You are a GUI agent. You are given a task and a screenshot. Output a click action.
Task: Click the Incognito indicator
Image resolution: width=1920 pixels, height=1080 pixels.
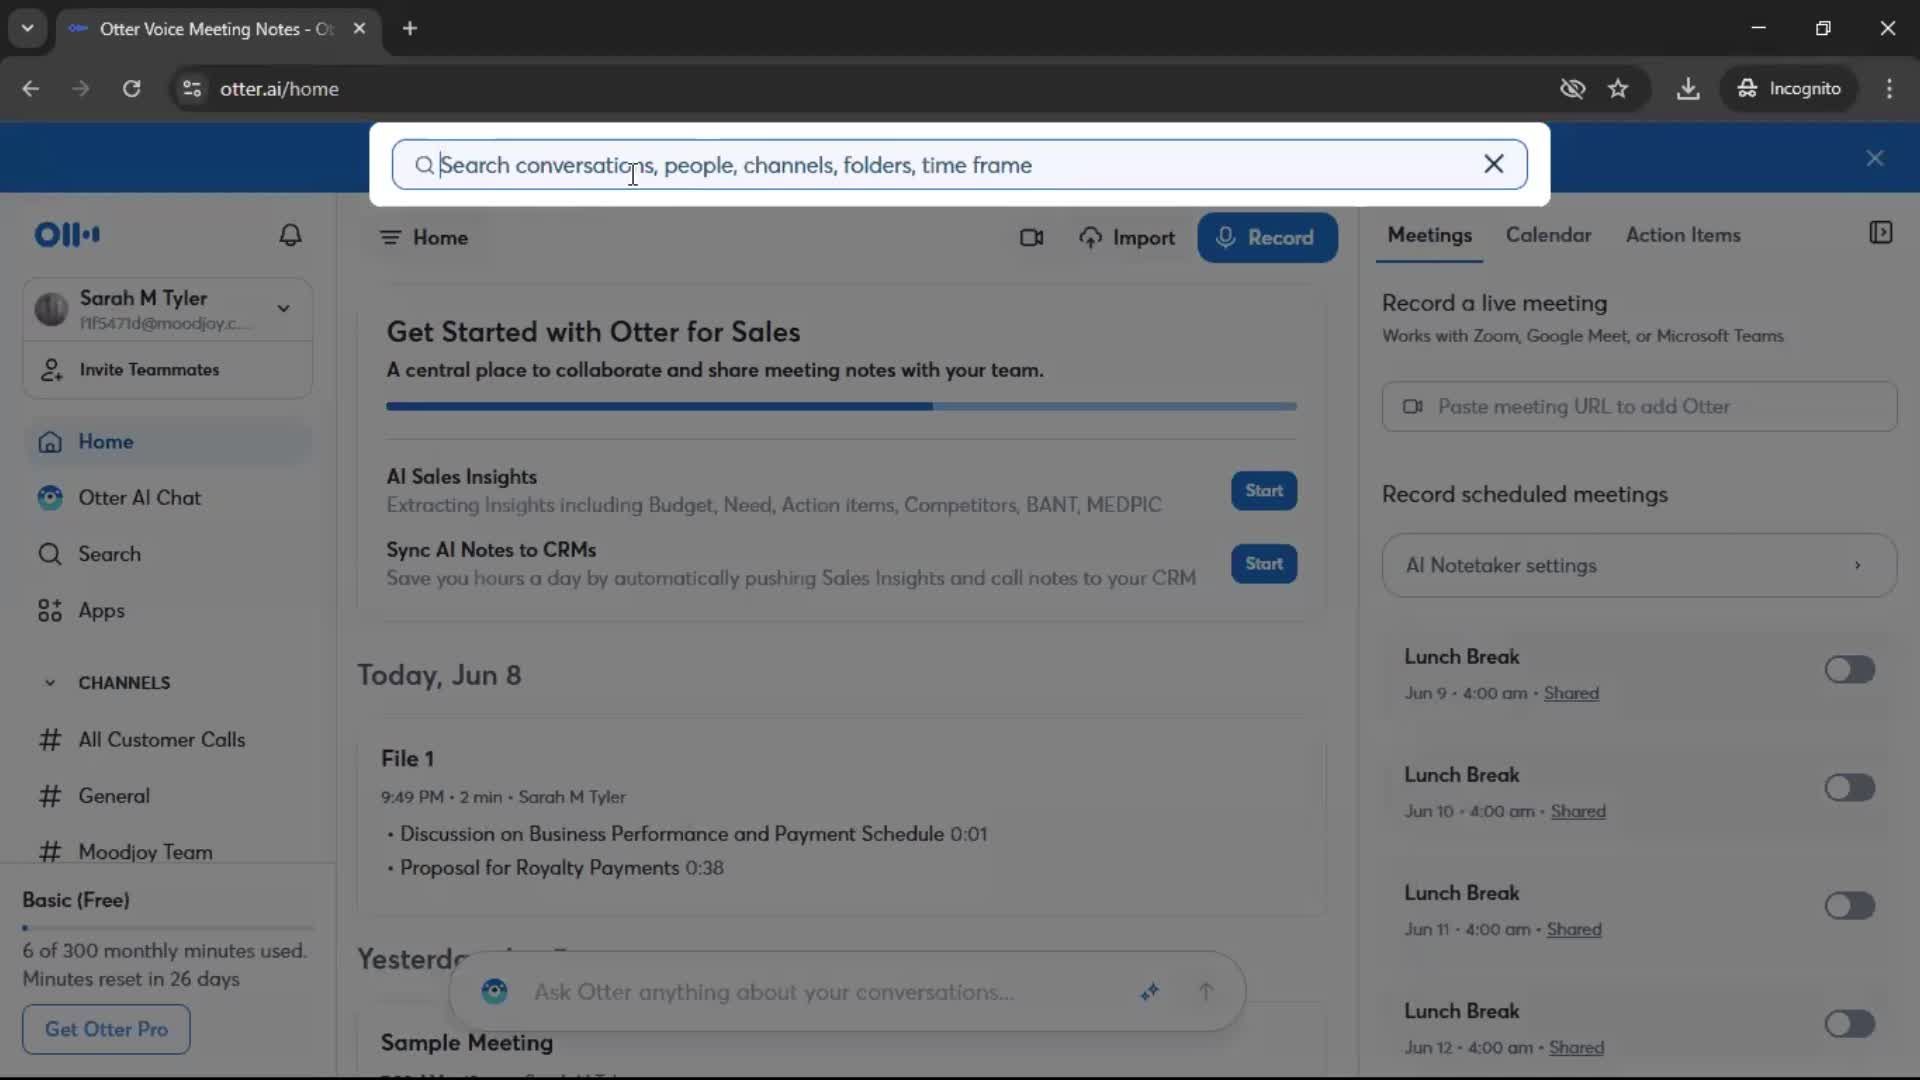click(1789, 89)
